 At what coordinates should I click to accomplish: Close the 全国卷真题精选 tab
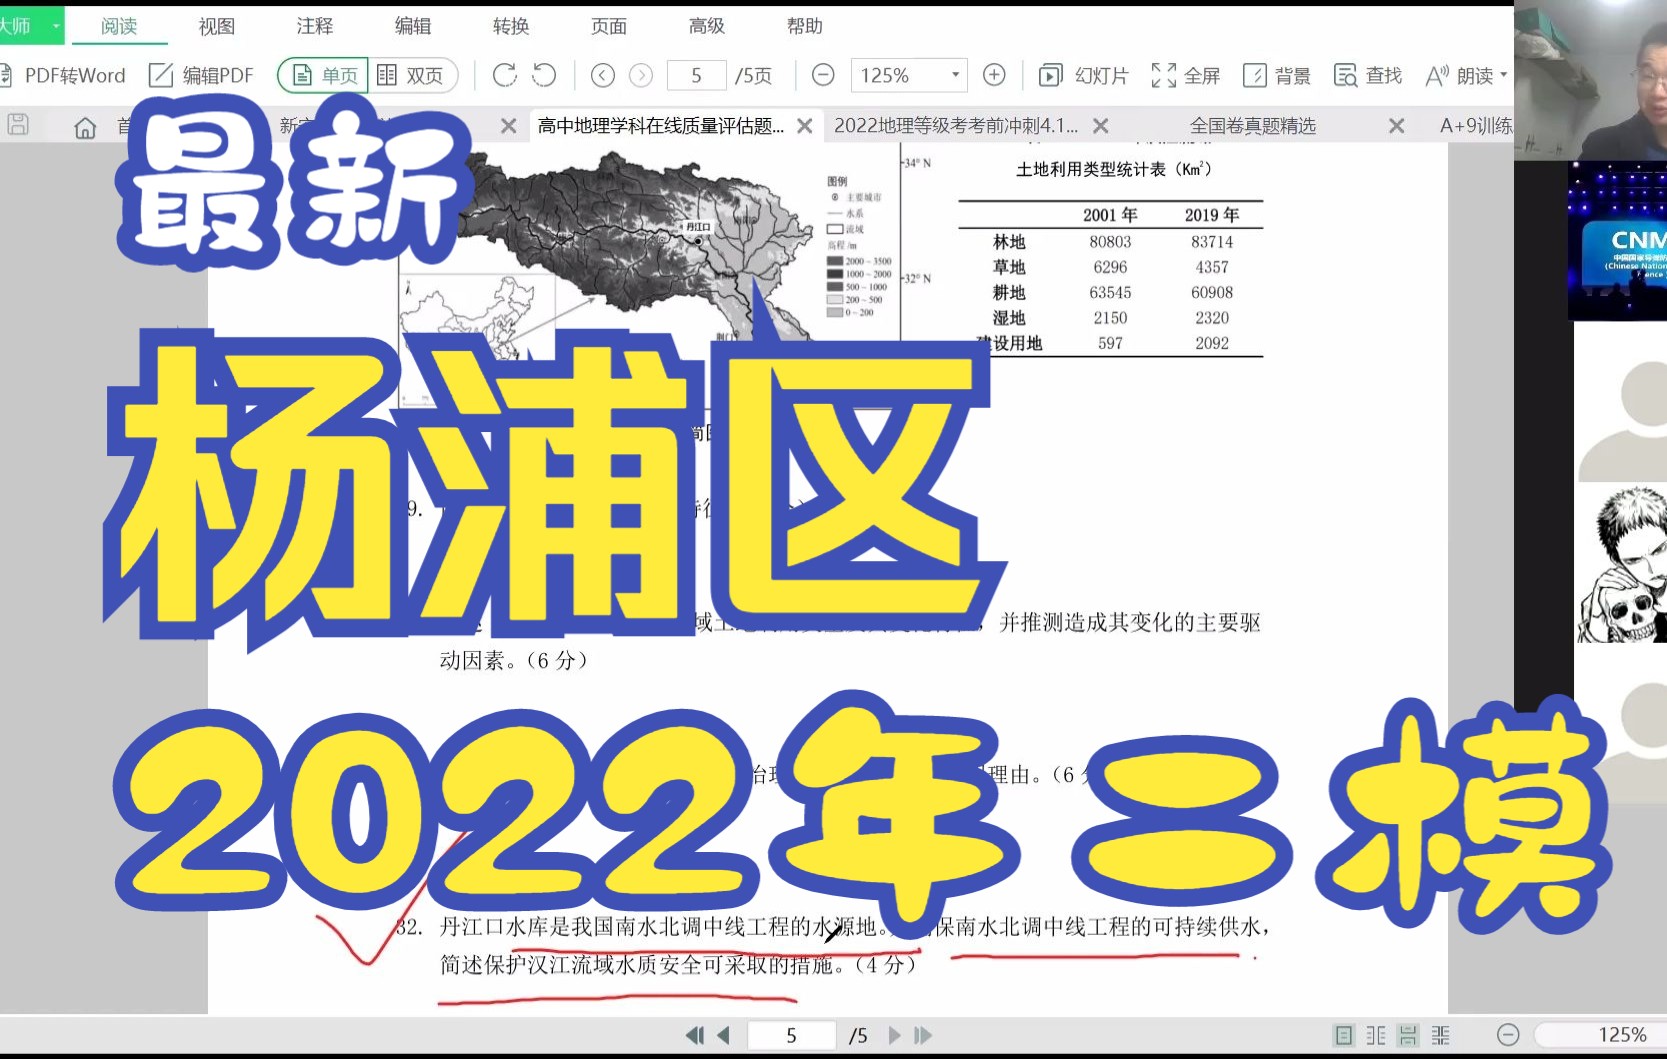(x=1397, y=126)
